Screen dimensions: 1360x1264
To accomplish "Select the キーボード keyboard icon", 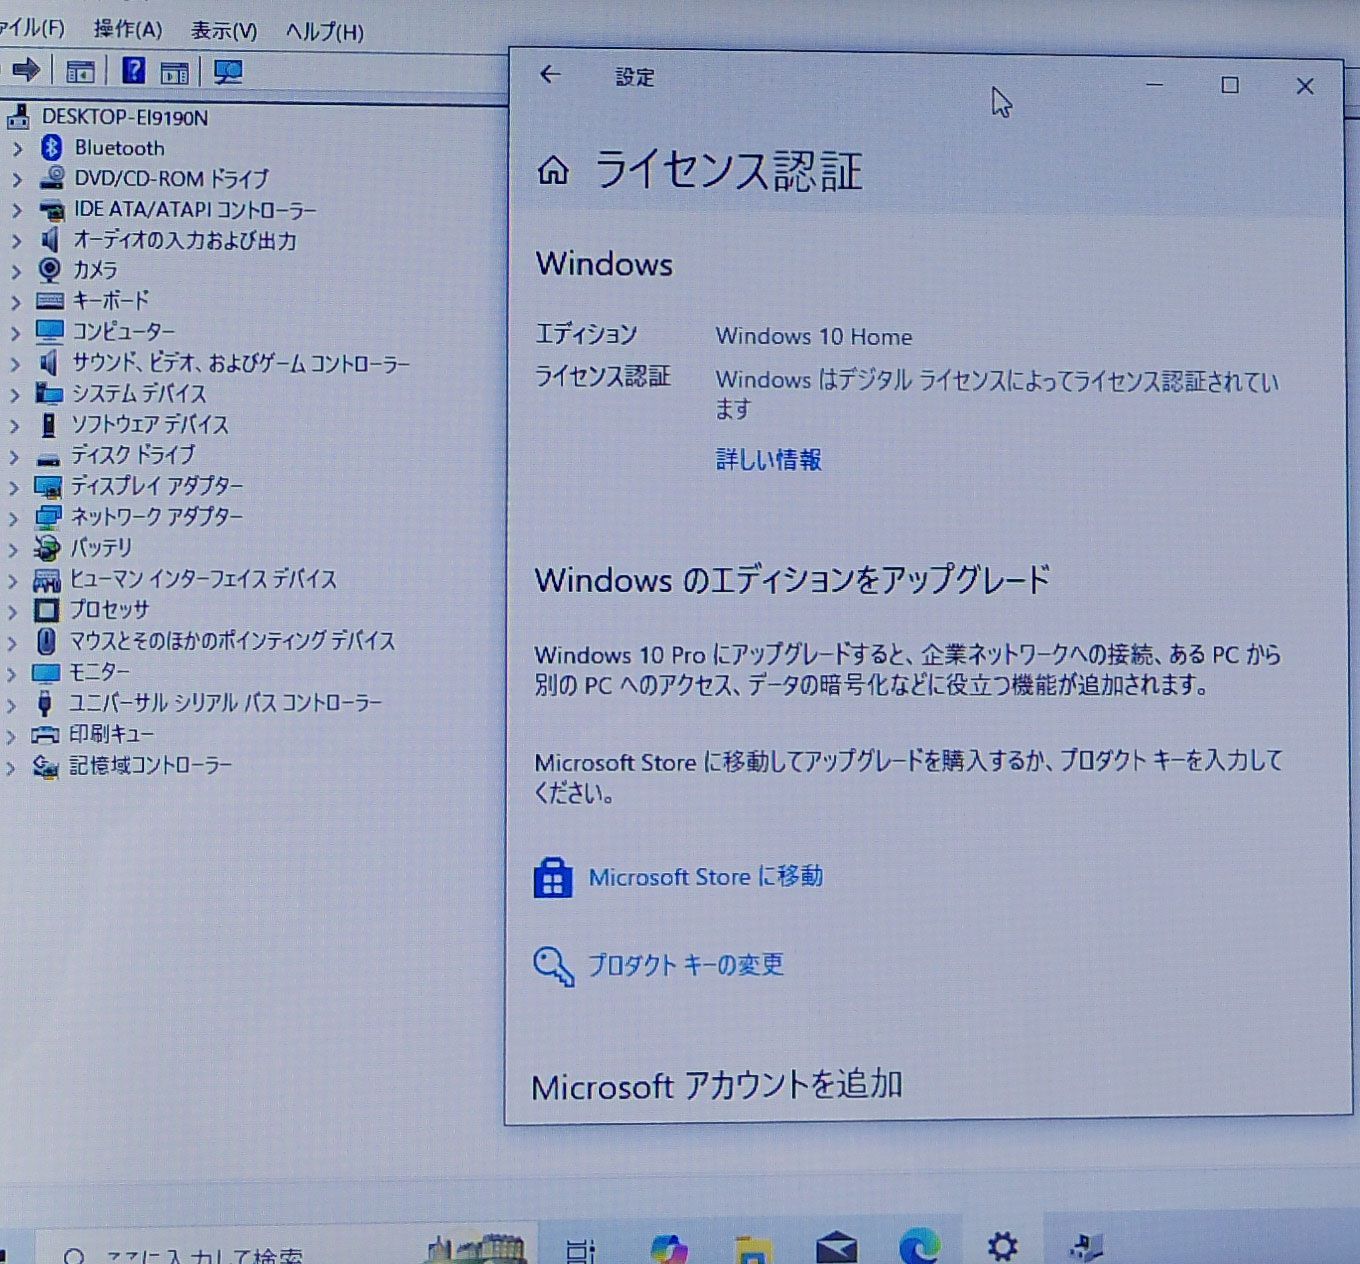I will [49, 300].
